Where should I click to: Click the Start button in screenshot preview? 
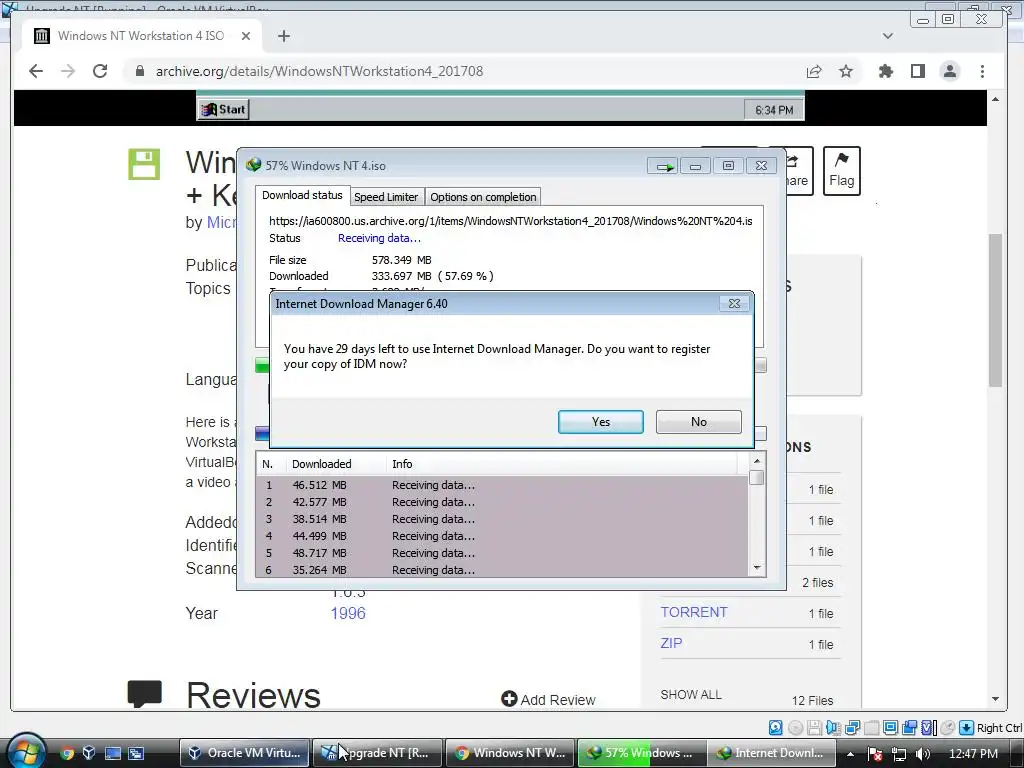click(x=223, y=110)
